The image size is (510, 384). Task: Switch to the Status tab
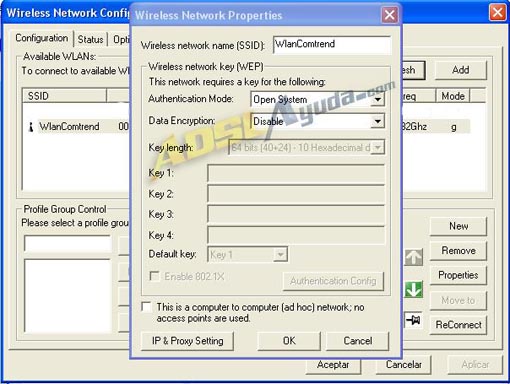90,39
